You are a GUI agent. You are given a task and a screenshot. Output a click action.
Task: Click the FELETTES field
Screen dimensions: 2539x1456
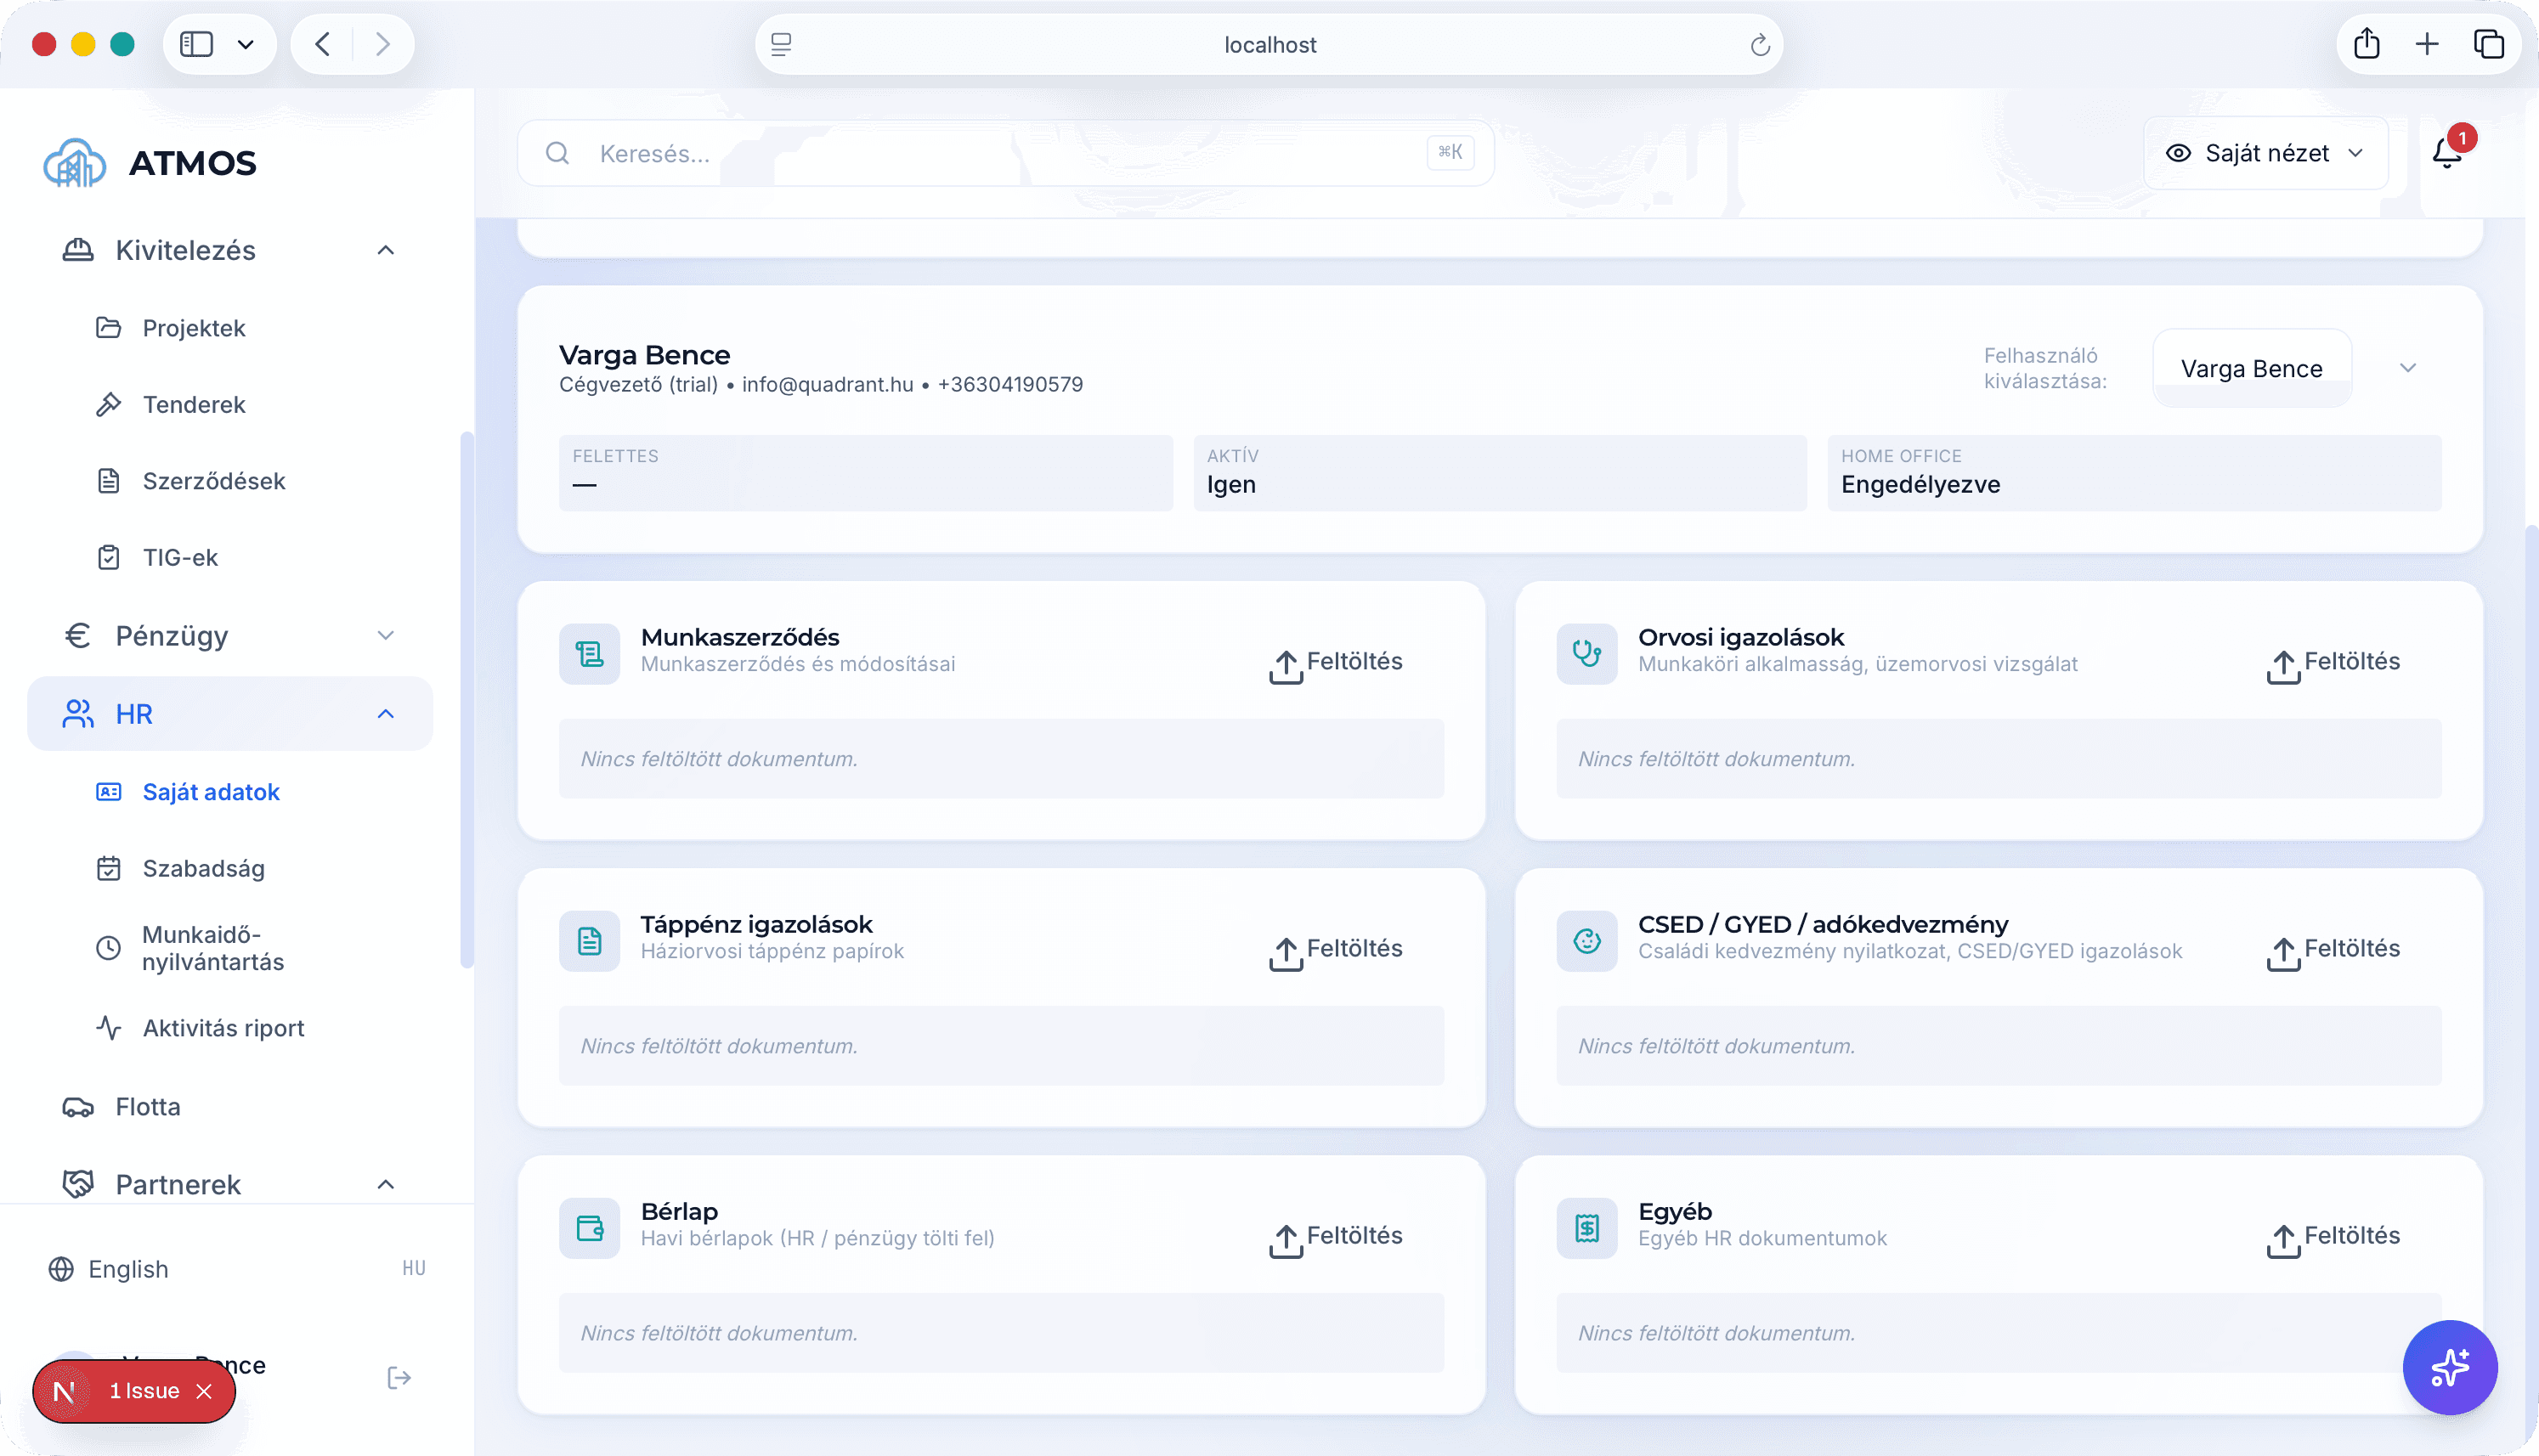click(x=866, y=473)
